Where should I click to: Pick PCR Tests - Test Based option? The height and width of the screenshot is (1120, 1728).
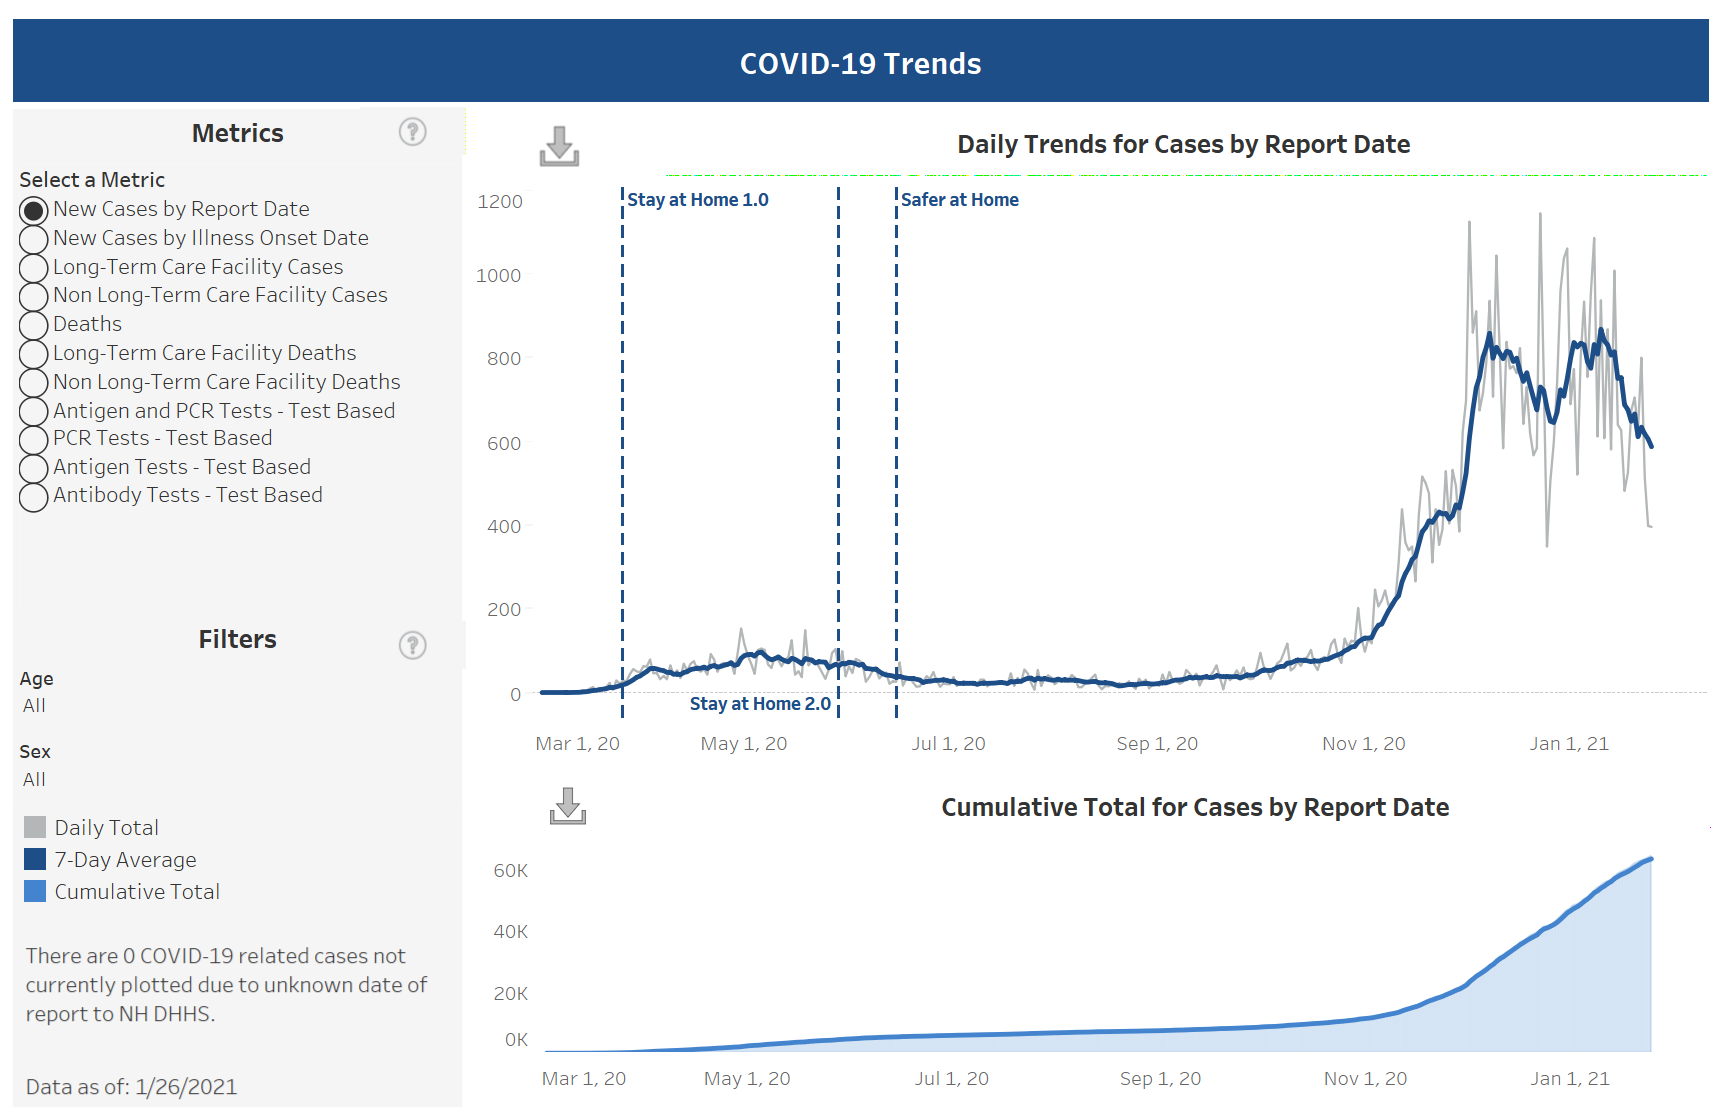[x=34, y=439]
